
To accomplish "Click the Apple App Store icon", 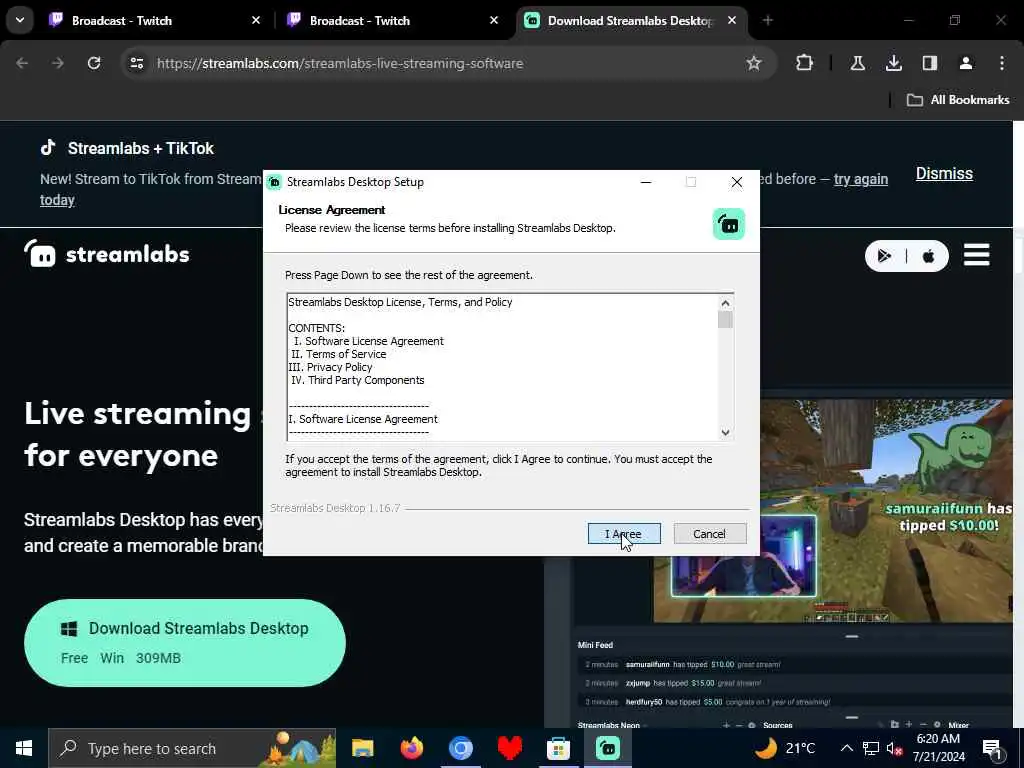I will (928, 256).
